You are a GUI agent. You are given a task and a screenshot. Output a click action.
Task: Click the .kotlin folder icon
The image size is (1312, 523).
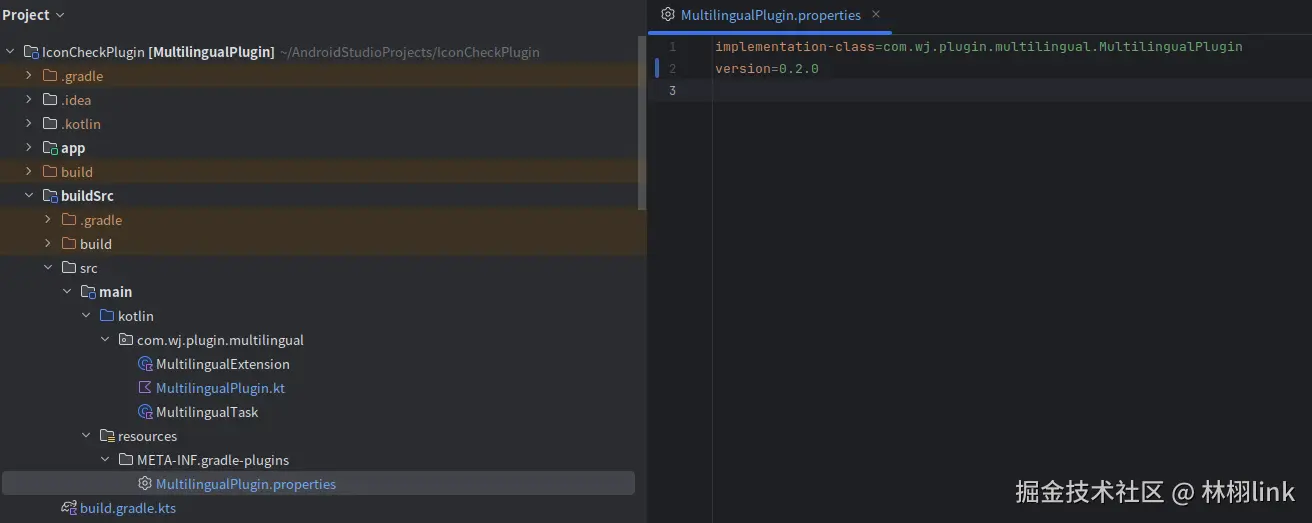click(x=50, y=124)
